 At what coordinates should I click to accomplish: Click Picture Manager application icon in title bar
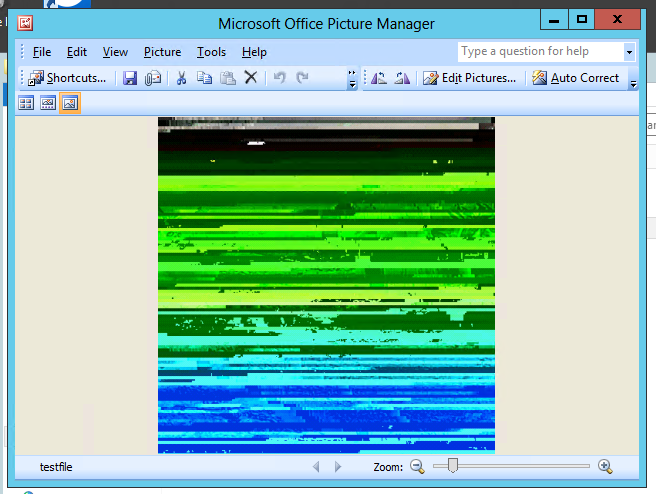point(25,23)
